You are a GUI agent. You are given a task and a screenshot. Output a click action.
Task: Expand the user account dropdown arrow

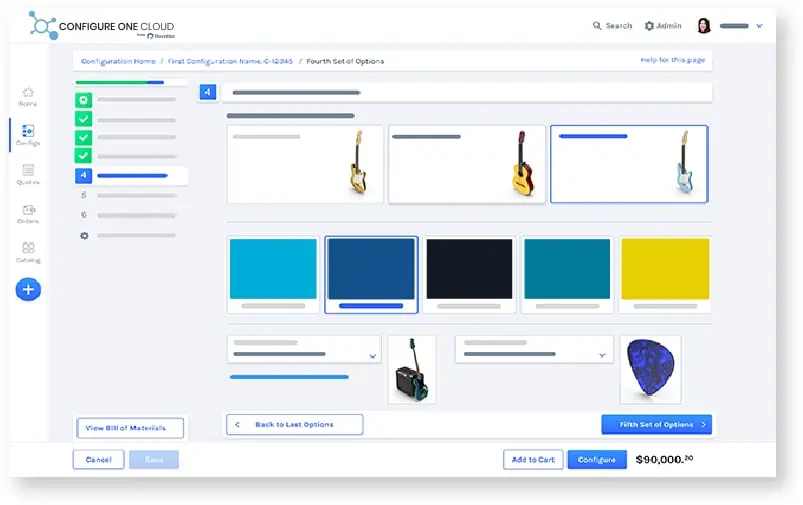tap(759, 26)
